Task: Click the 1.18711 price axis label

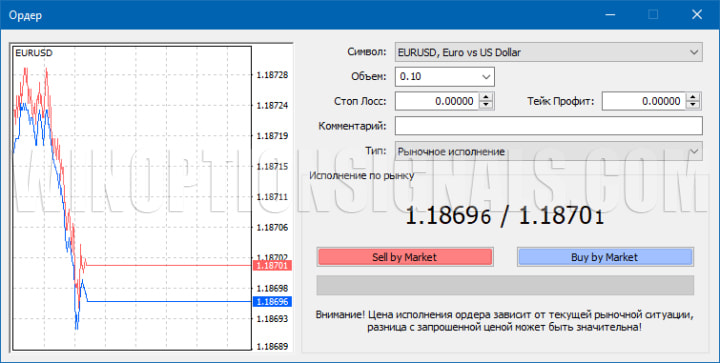Action: click(x=272, y=197)
